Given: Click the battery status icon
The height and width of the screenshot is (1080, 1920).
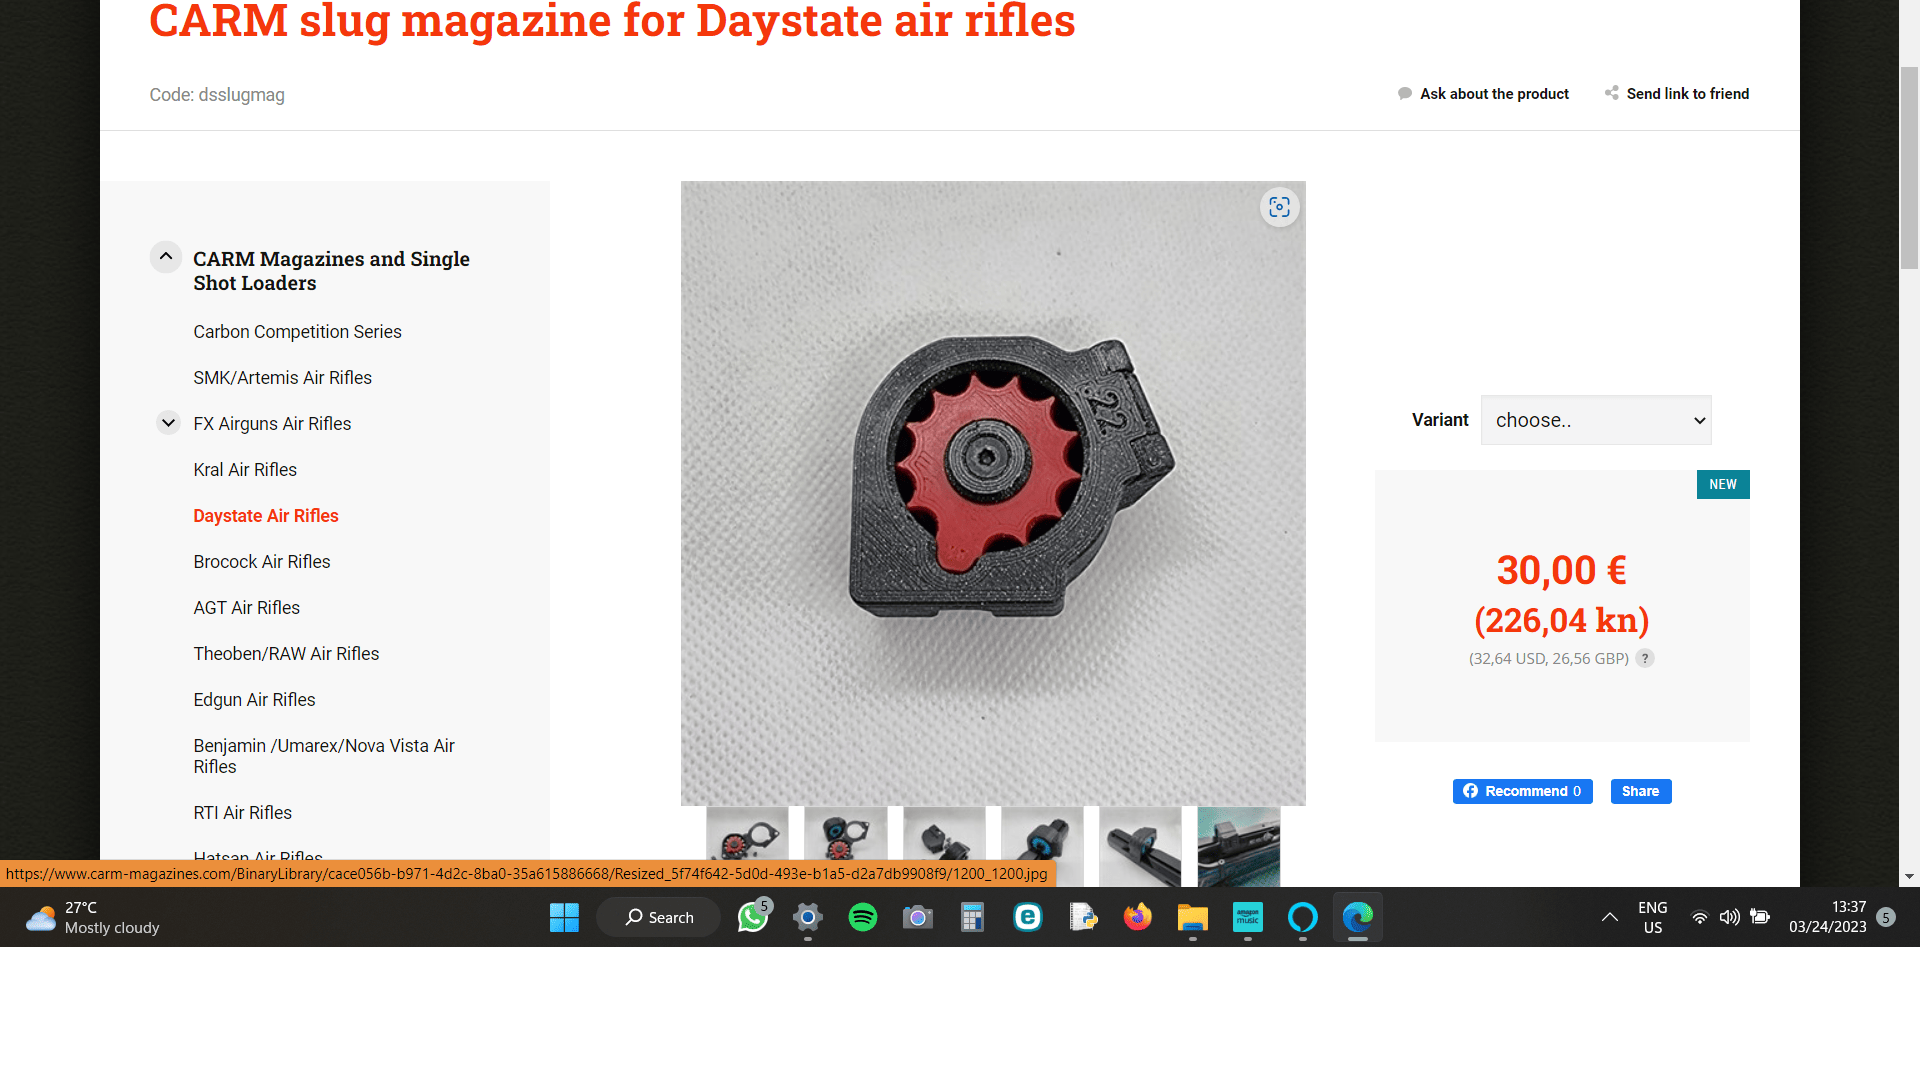Looking at the screenshot, I should coord(1760,917).
